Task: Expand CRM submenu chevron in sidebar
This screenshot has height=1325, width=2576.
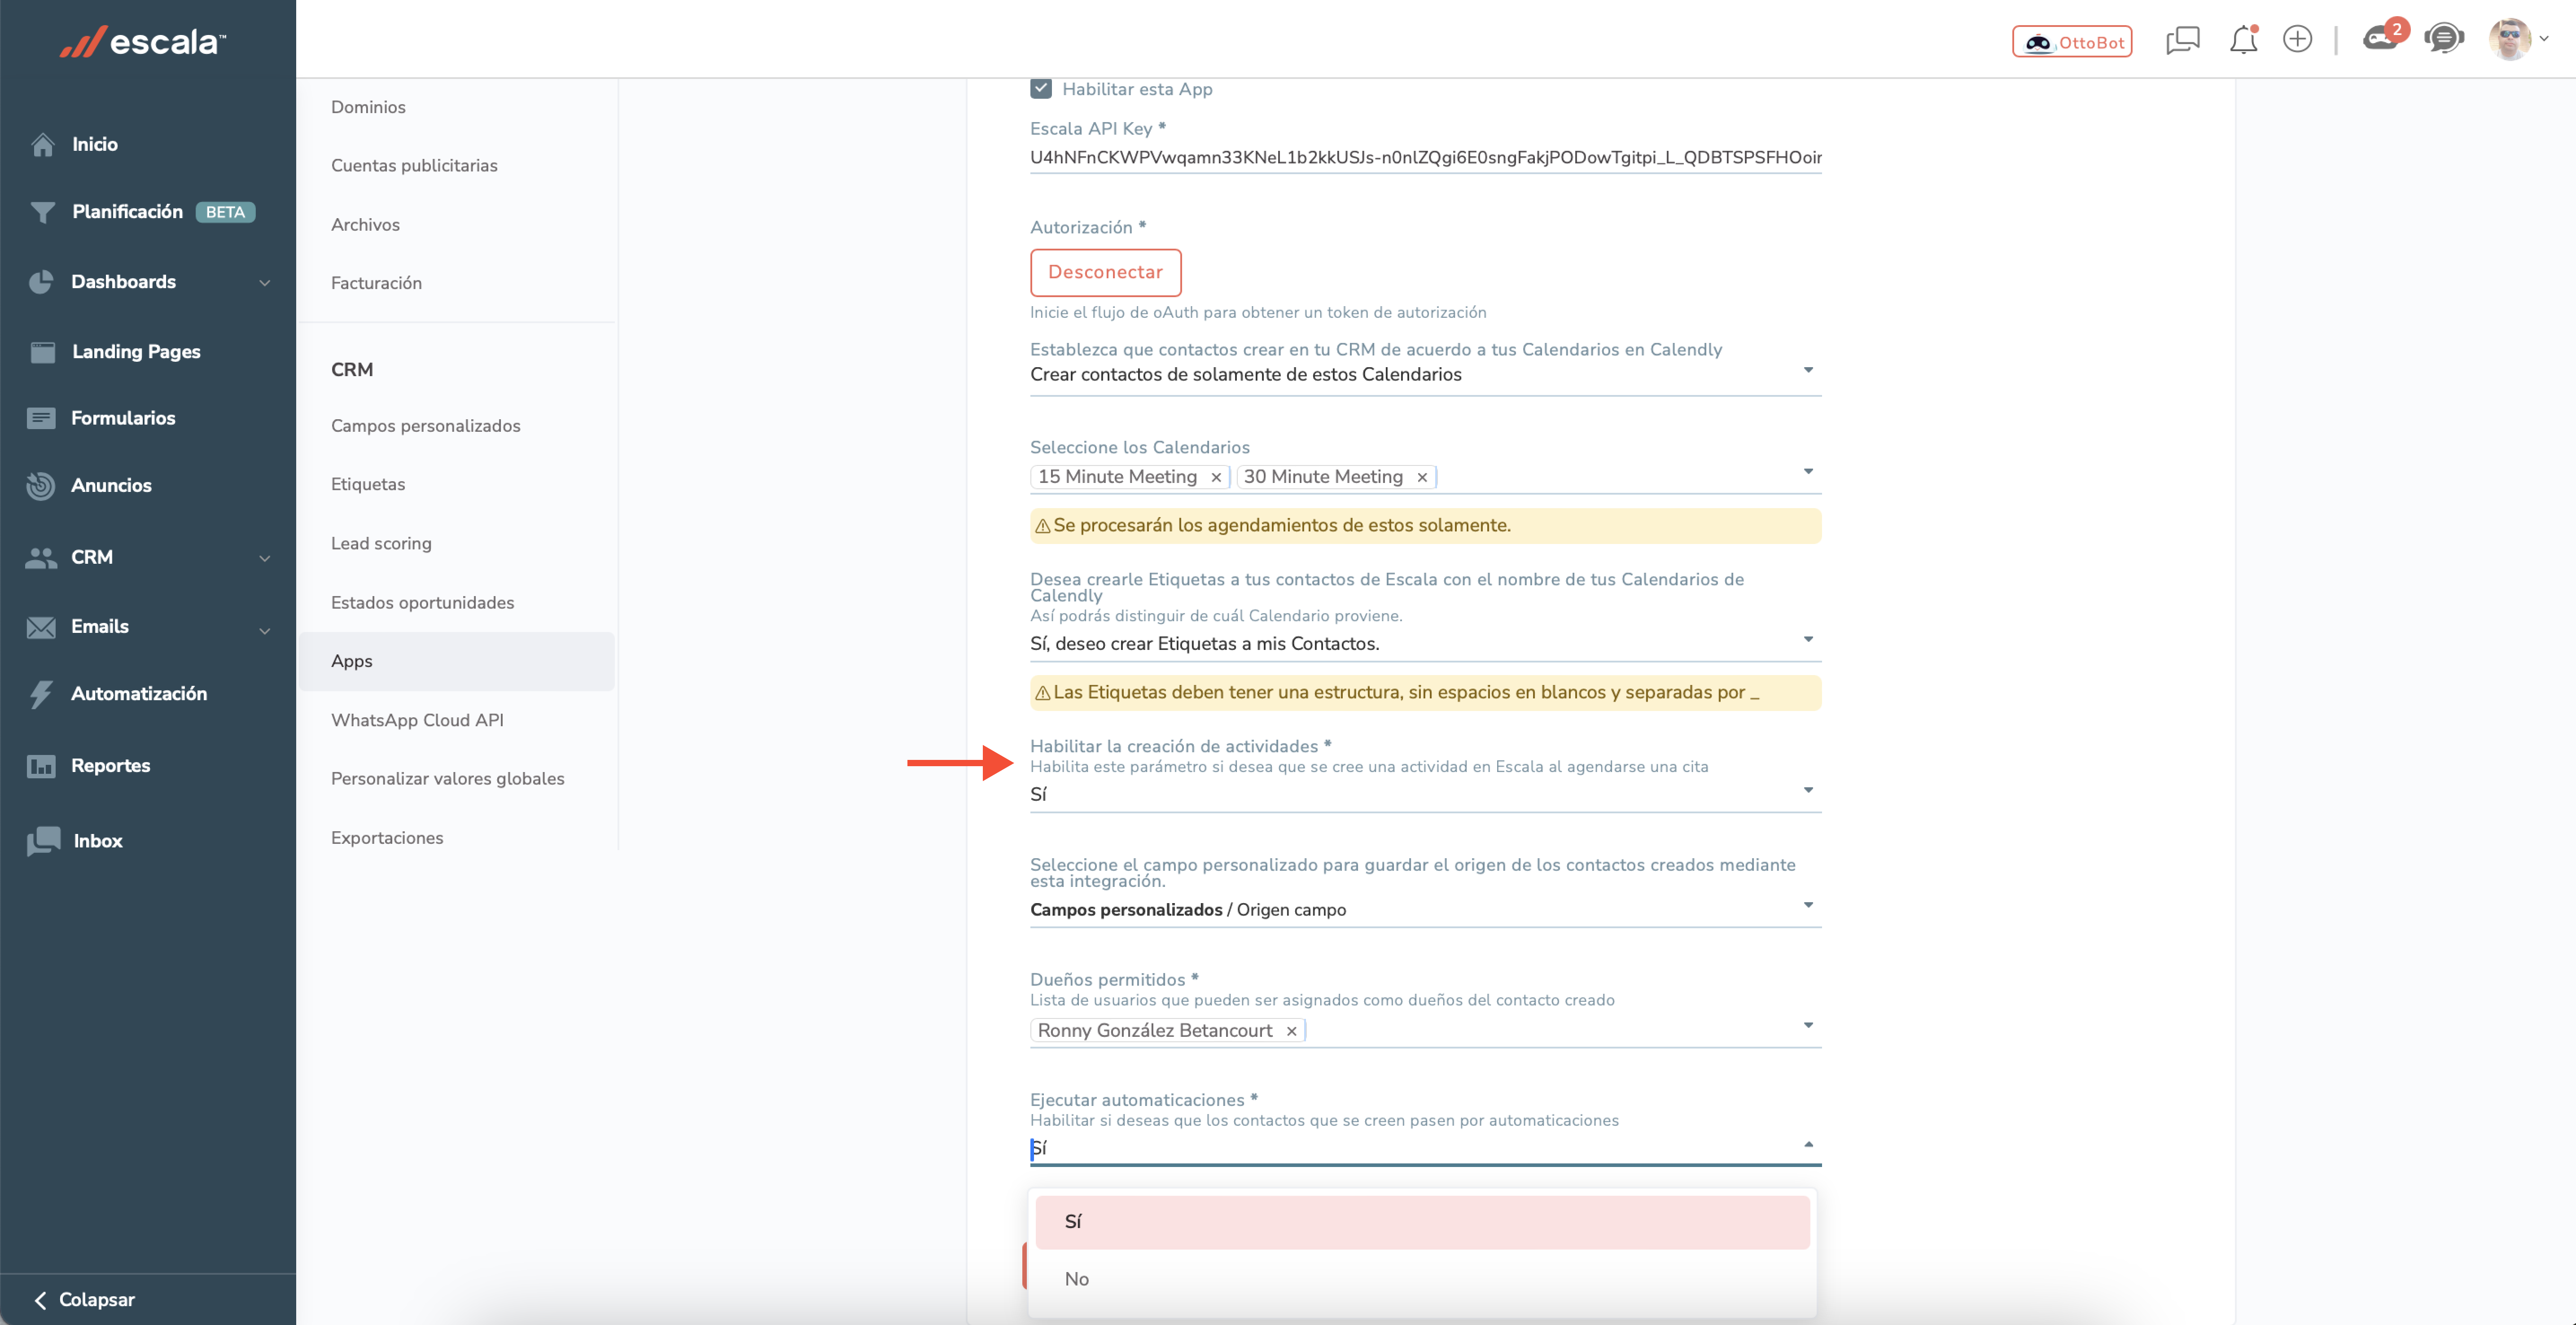Action: click(265, 558)
